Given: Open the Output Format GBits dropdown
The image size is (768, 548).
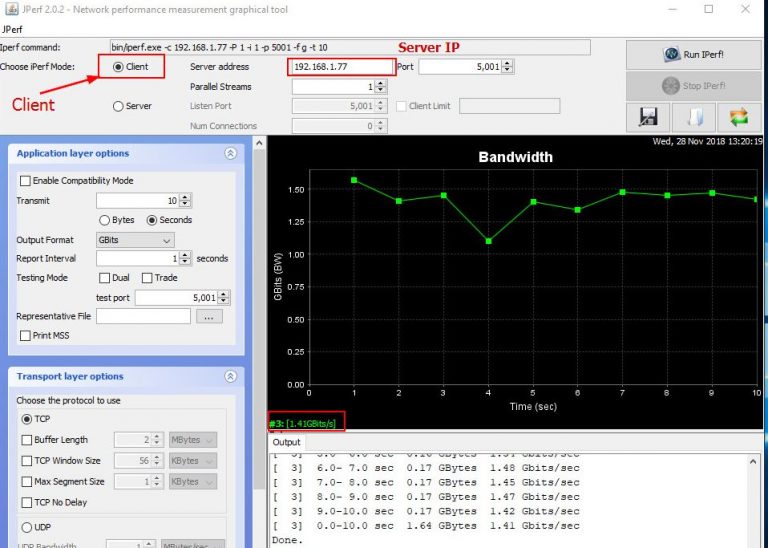Looking at the screenshot, I should [x=135, y=240].
